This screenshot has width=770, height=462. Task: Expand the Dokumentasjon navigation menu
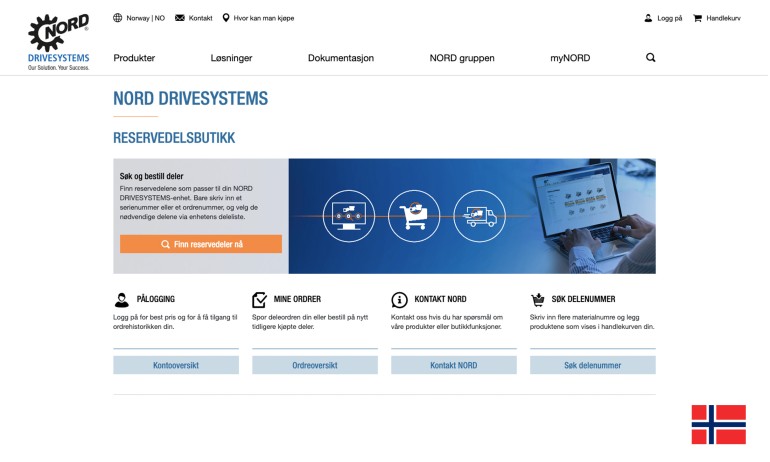click(x=340, y=58)
